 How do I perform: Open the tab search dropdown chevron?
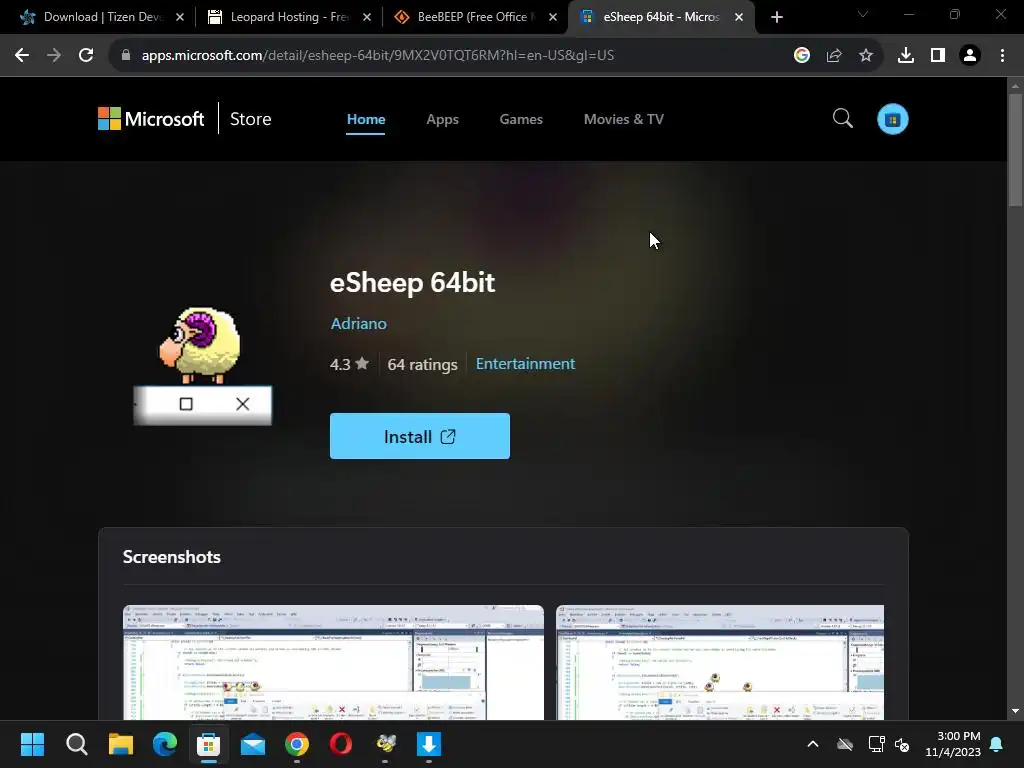(x=863, y=14)
